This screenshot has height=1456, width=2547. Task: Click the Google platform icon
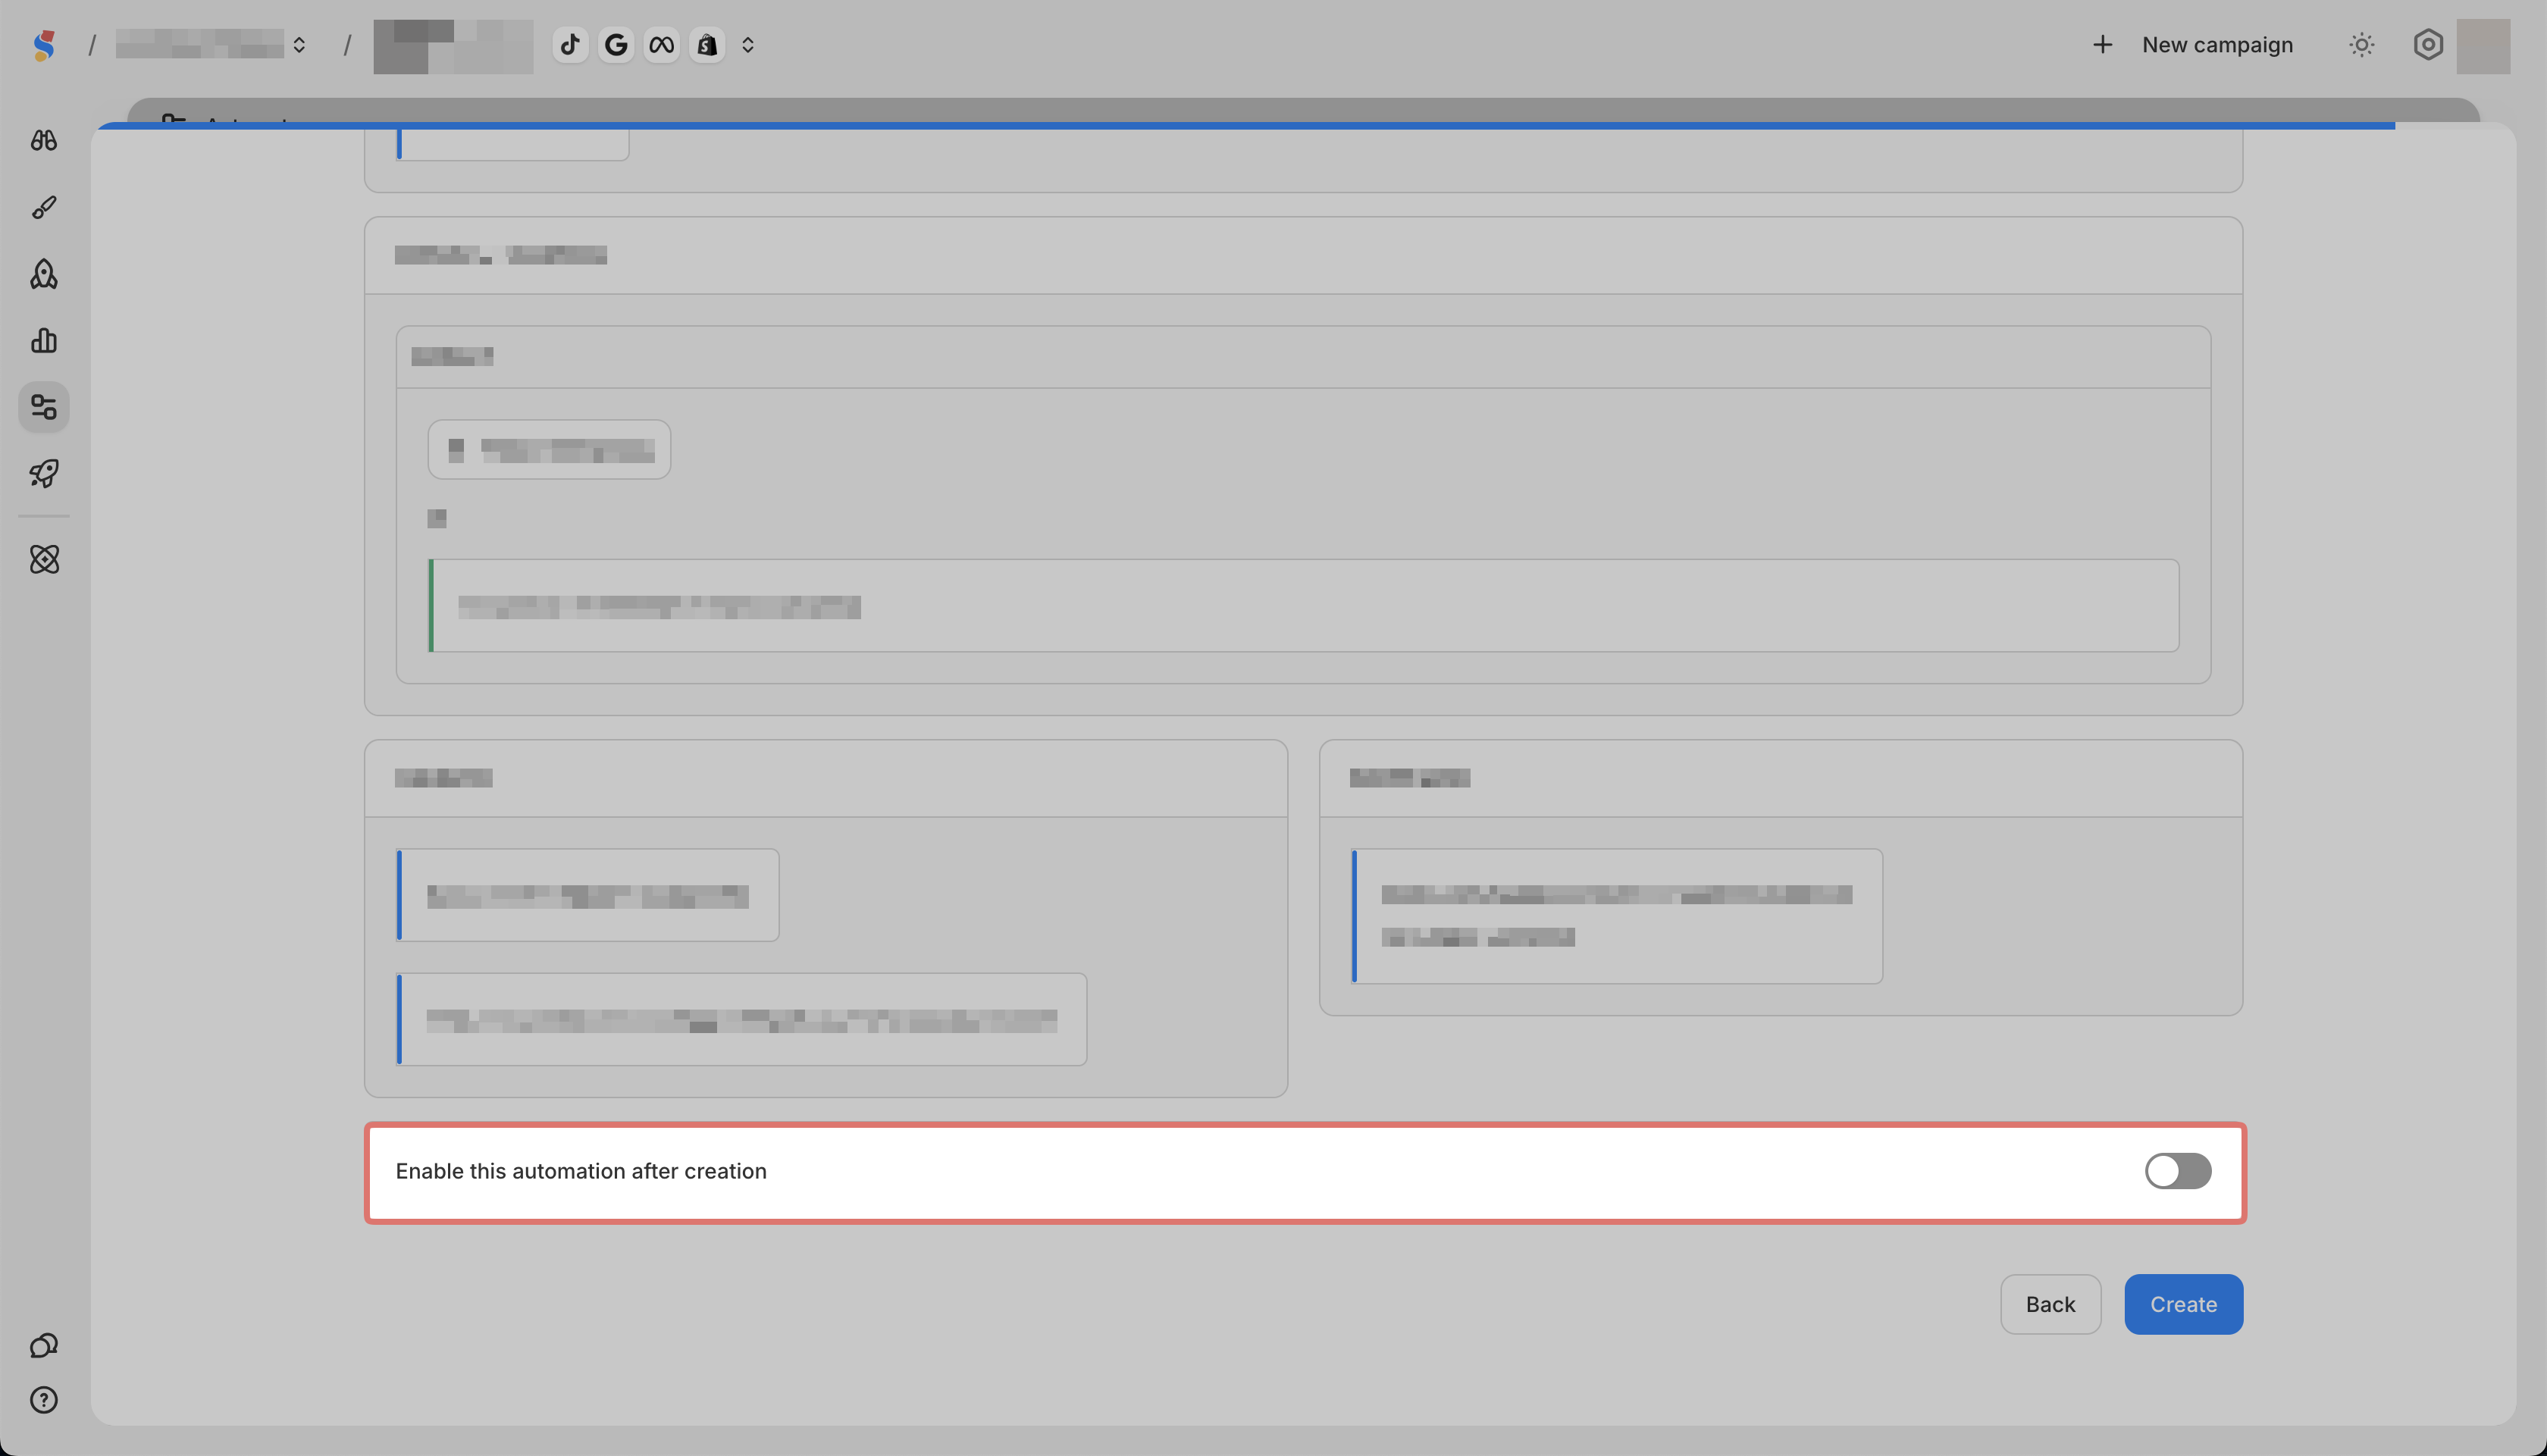click(x=616, y=45)
